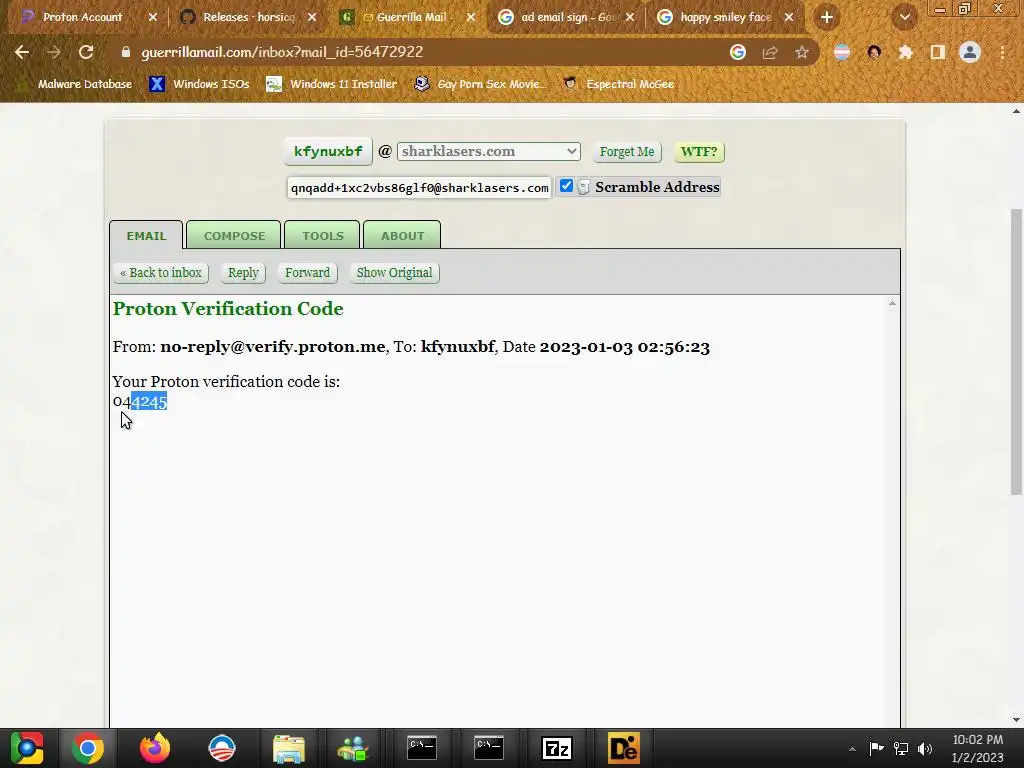Click the Action Center flag tray icon
1024x768 pixels.
tap(876, 749)
